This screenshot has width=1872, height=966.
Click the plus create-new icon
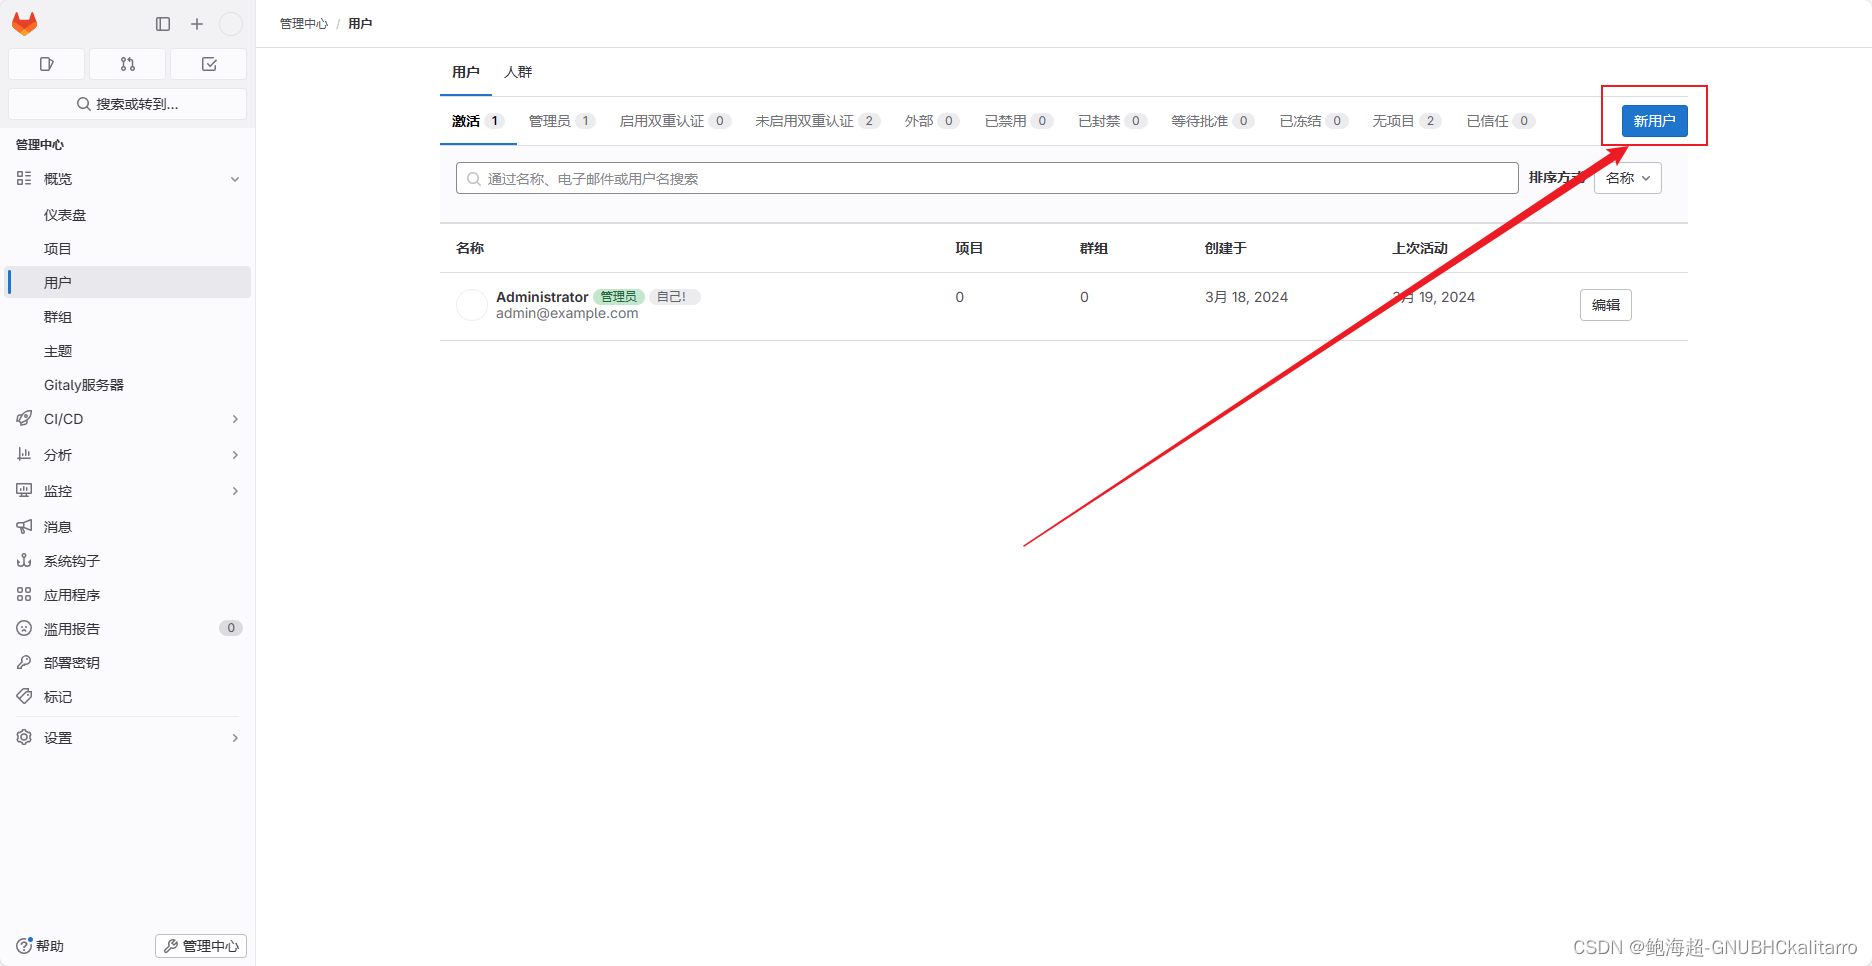pos(197,24)
